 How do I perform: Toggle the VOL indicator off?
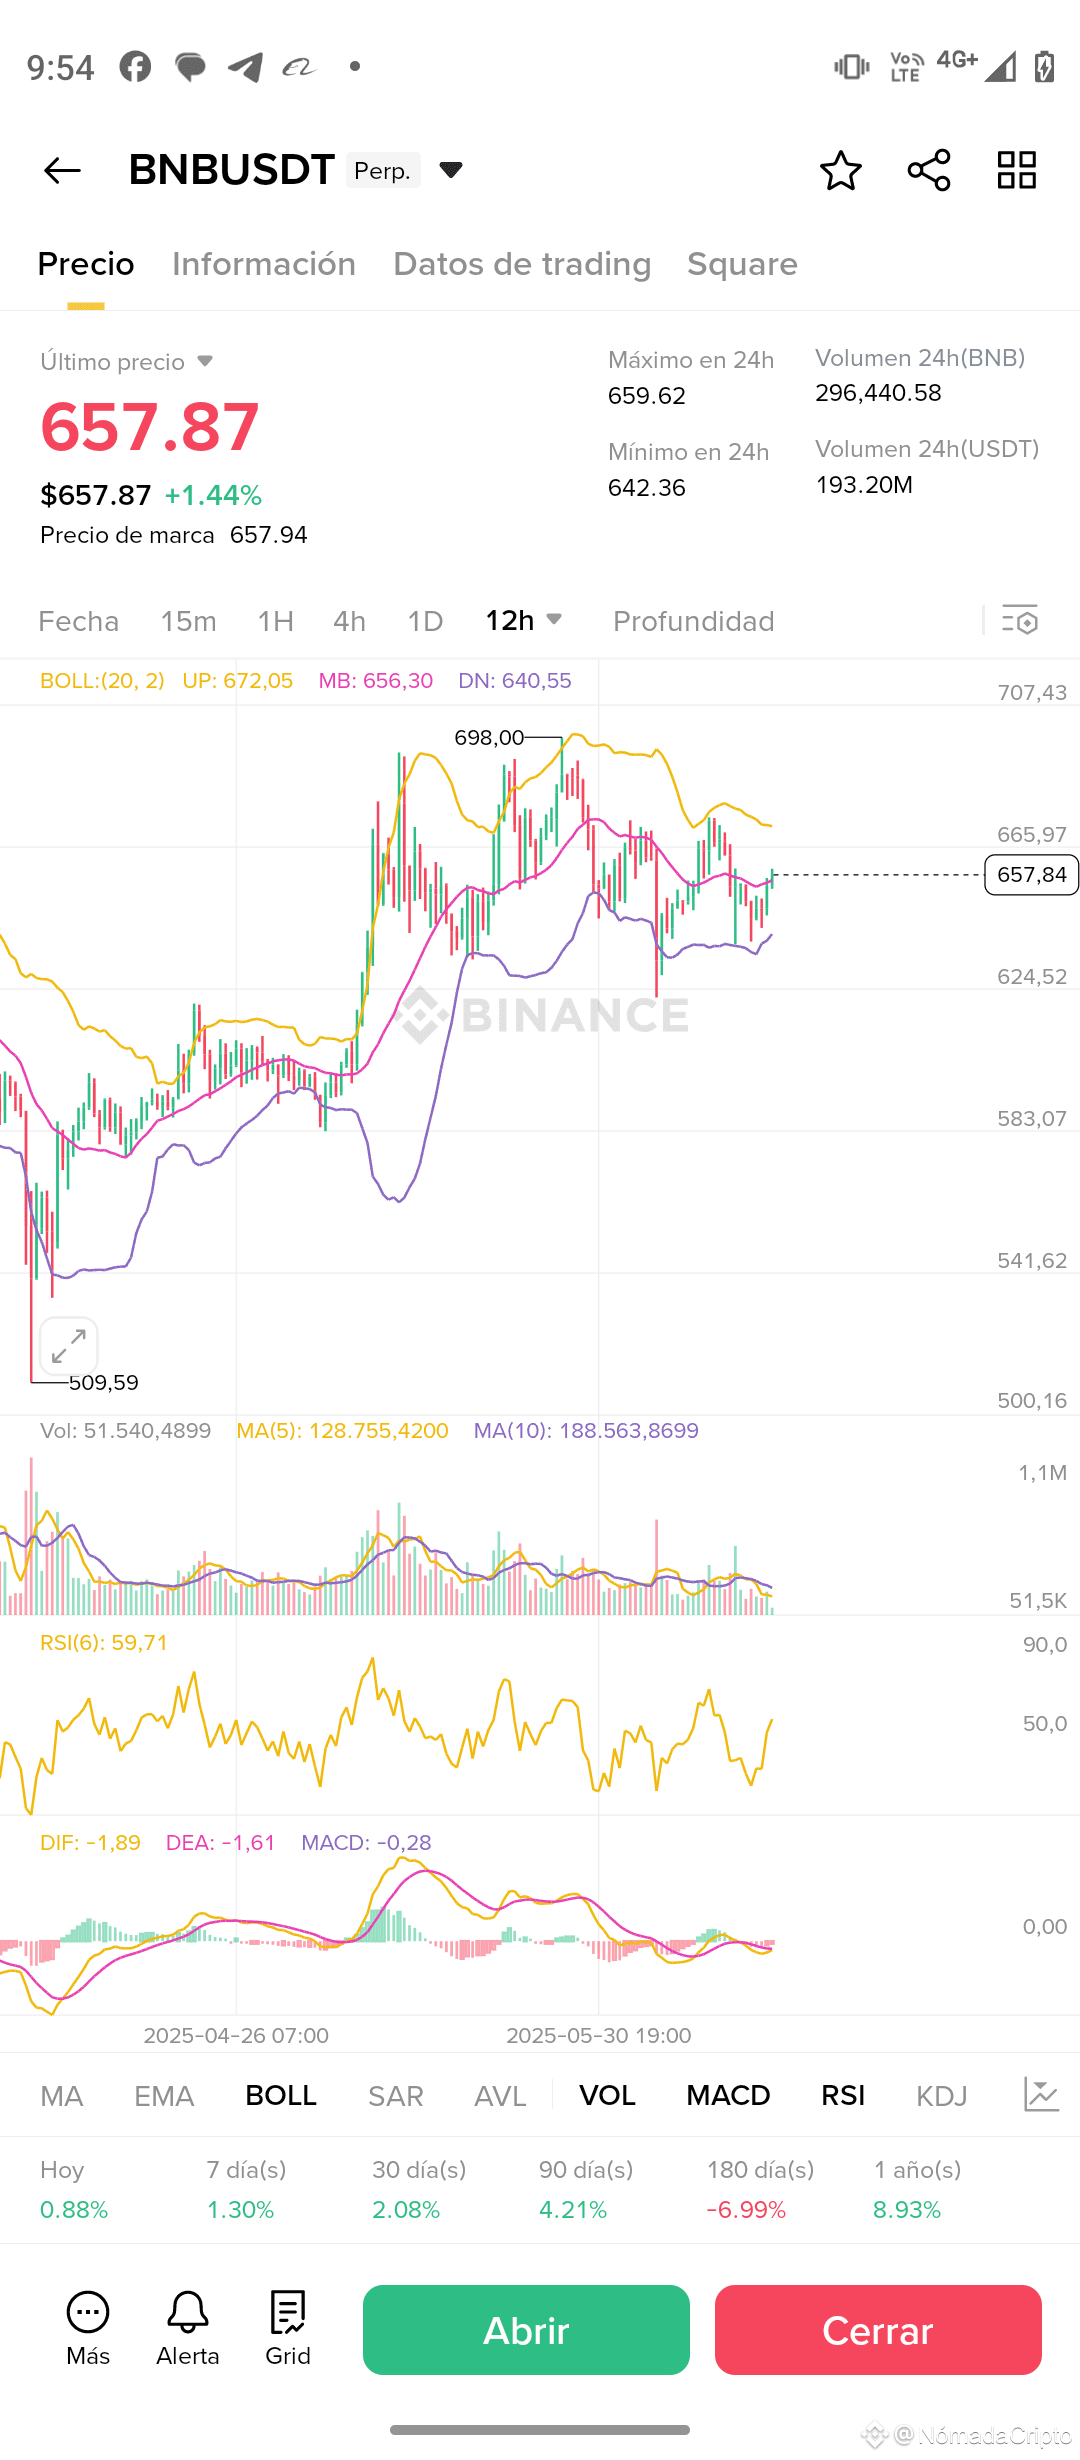click(x=607, y=2096)
